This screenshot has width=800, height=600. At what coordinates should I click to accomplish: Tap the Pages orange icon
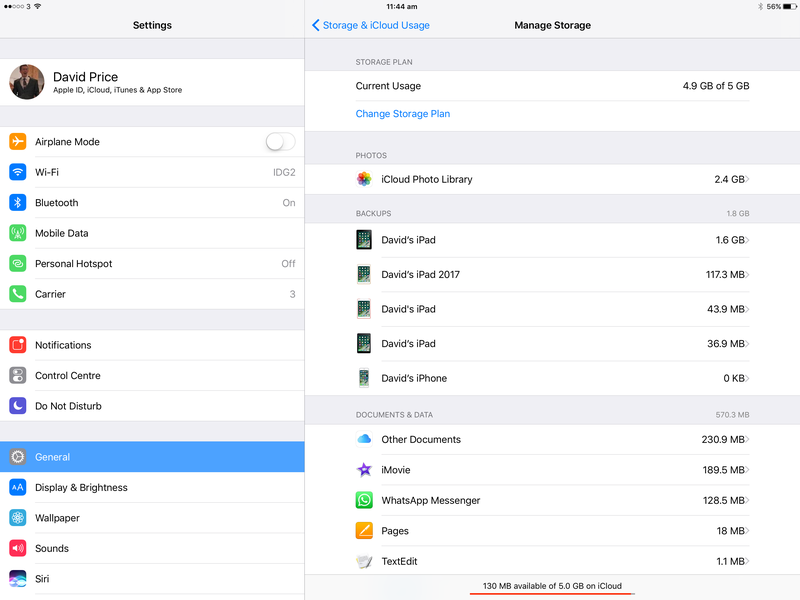[x=364, y=531]
